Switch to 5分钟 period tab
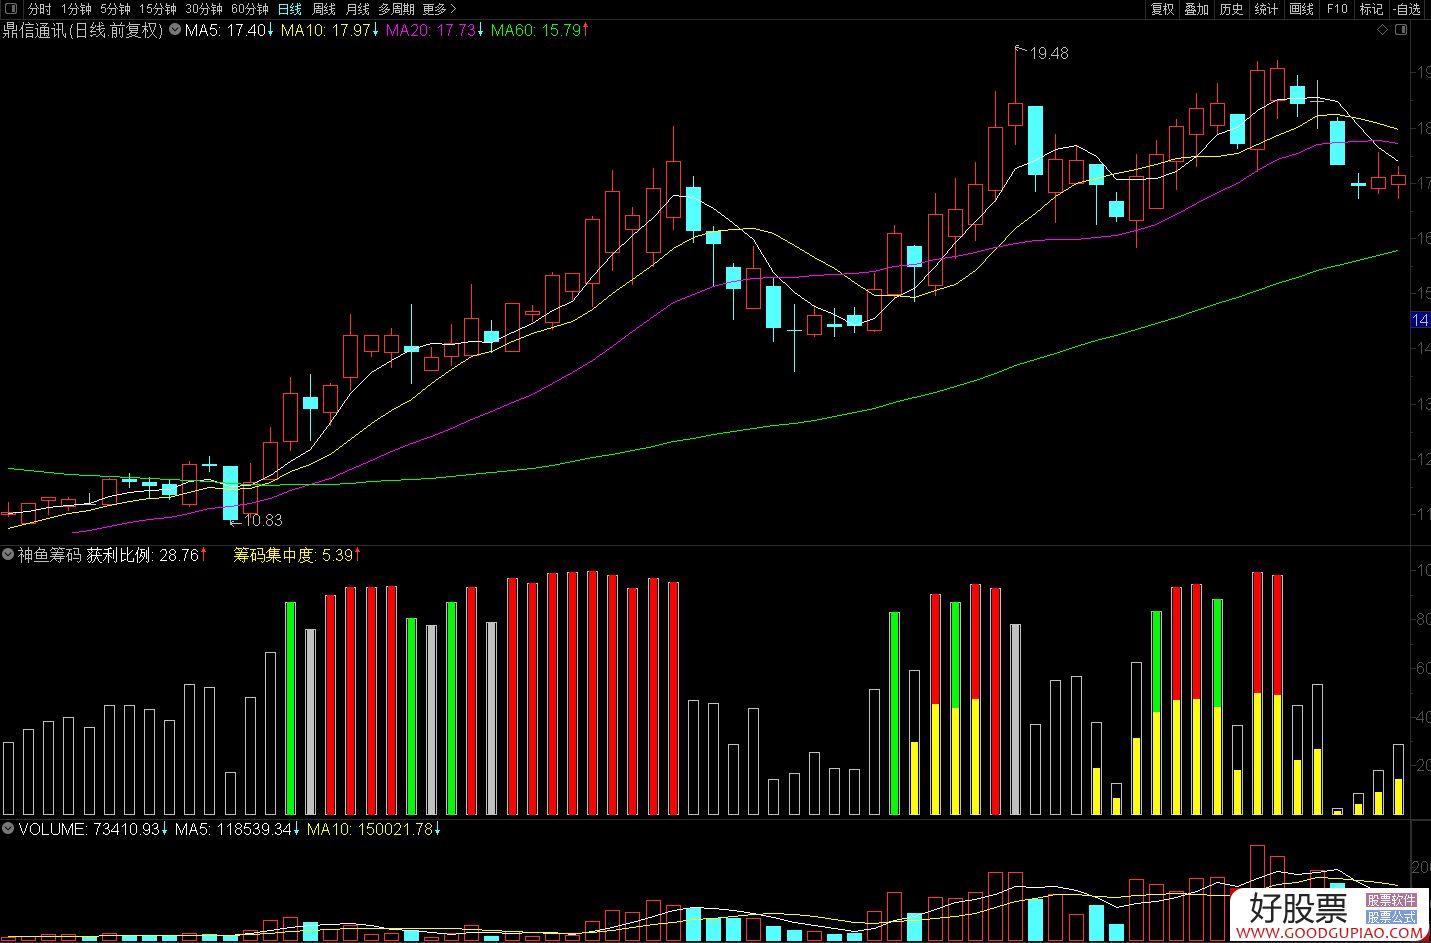The width and height of the screenshot is (1431, 943). click(x=115, y=9)
